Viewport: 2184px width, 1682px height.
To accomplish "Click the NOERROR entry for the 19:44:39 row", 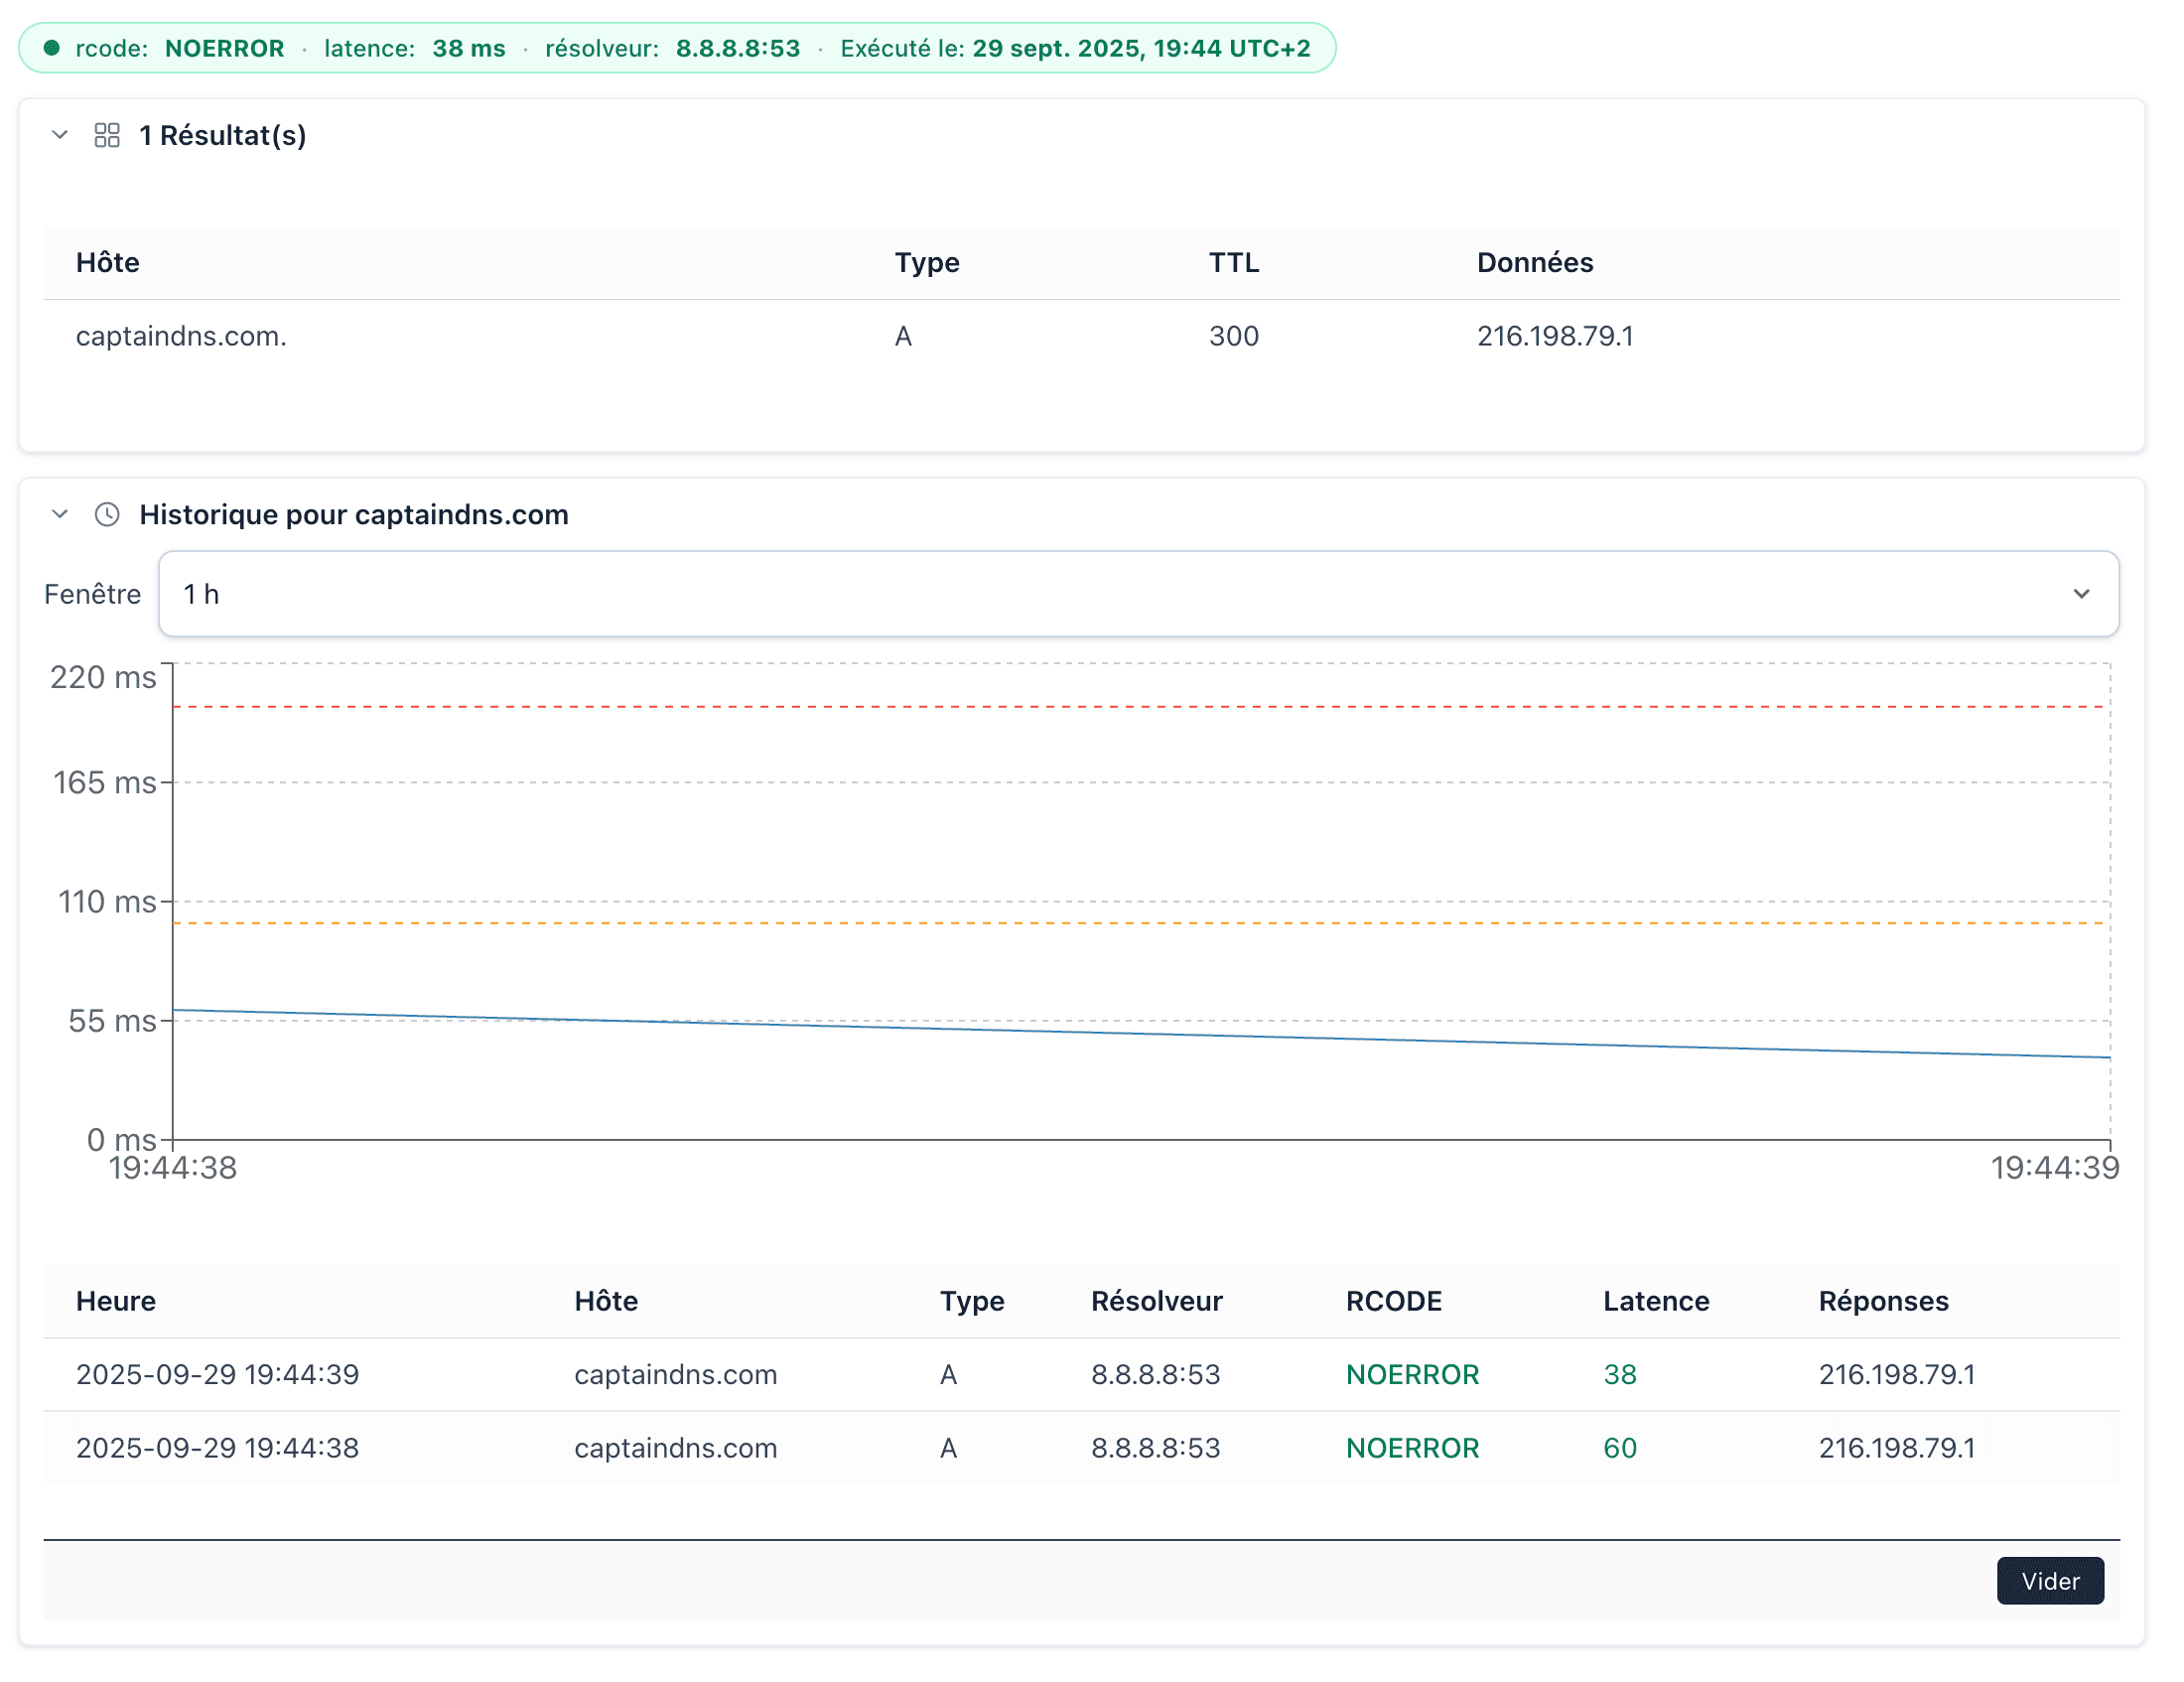I will (x=1412, y=1374).
